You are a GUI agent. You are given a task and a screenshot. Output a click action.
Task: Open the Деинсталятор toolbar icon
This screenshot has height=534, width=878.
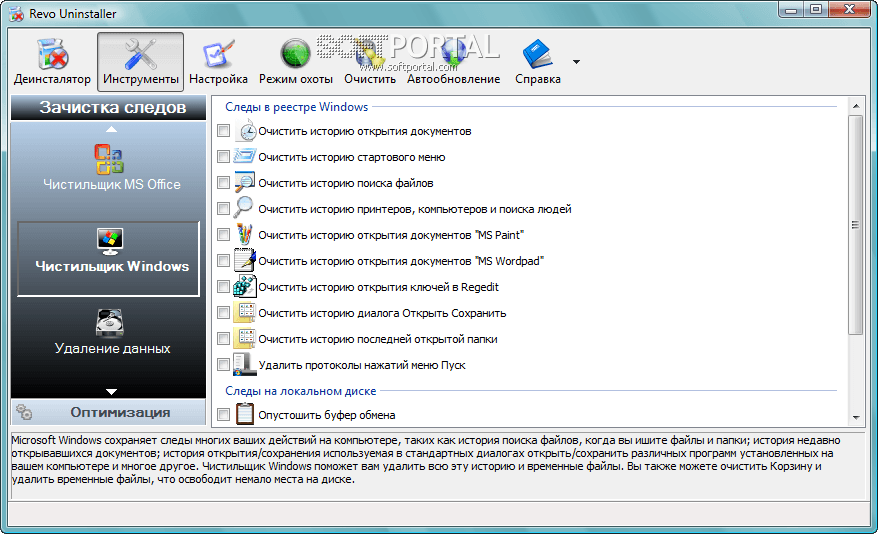pos(52,54)
